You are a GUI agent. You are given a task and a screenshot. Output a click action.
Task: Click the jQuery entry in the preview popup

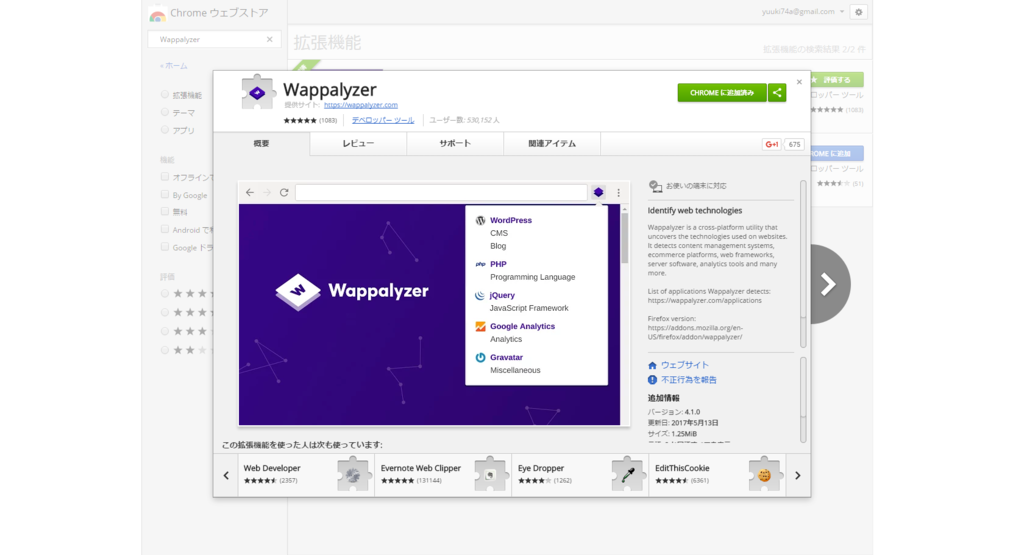pyautogui.click(x=502, y=295)
